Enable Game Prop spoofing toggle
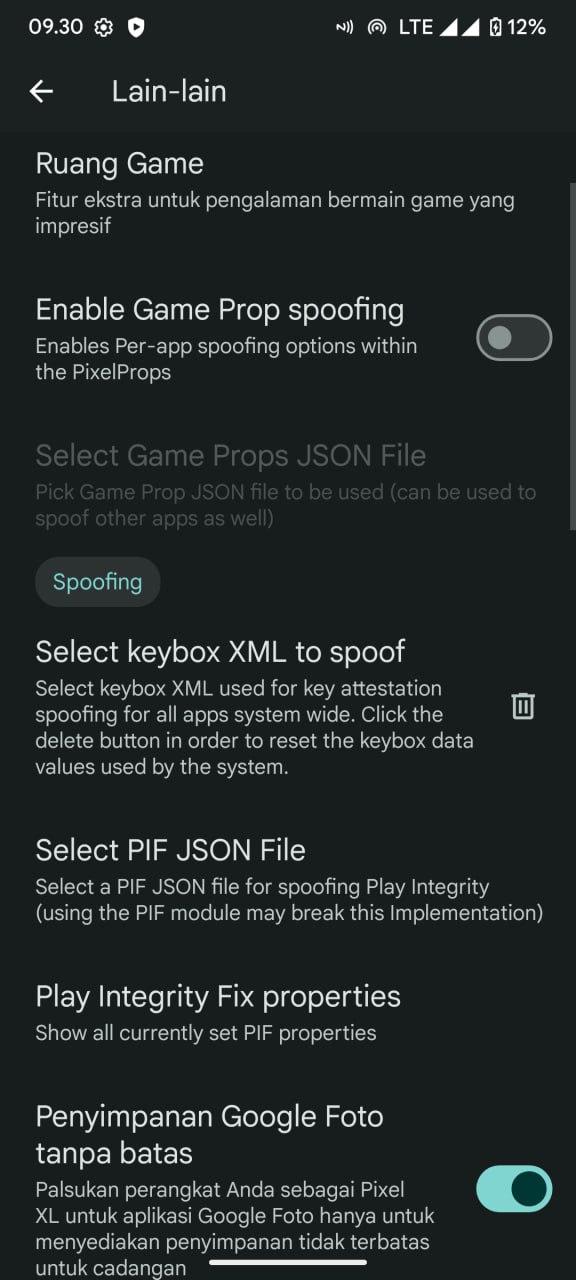 tap(514, 338)
